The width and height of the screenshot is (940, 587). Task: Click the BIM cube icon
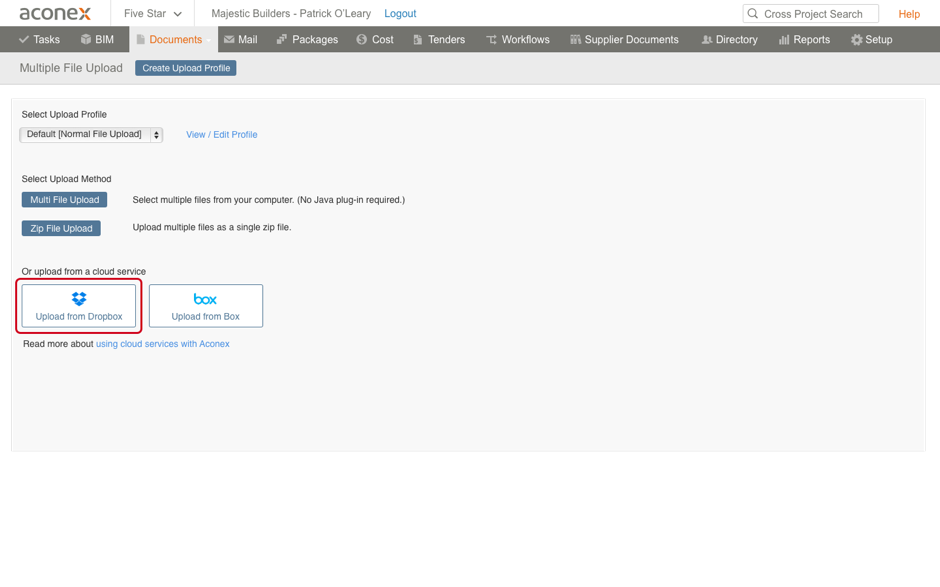pos(86,40)
